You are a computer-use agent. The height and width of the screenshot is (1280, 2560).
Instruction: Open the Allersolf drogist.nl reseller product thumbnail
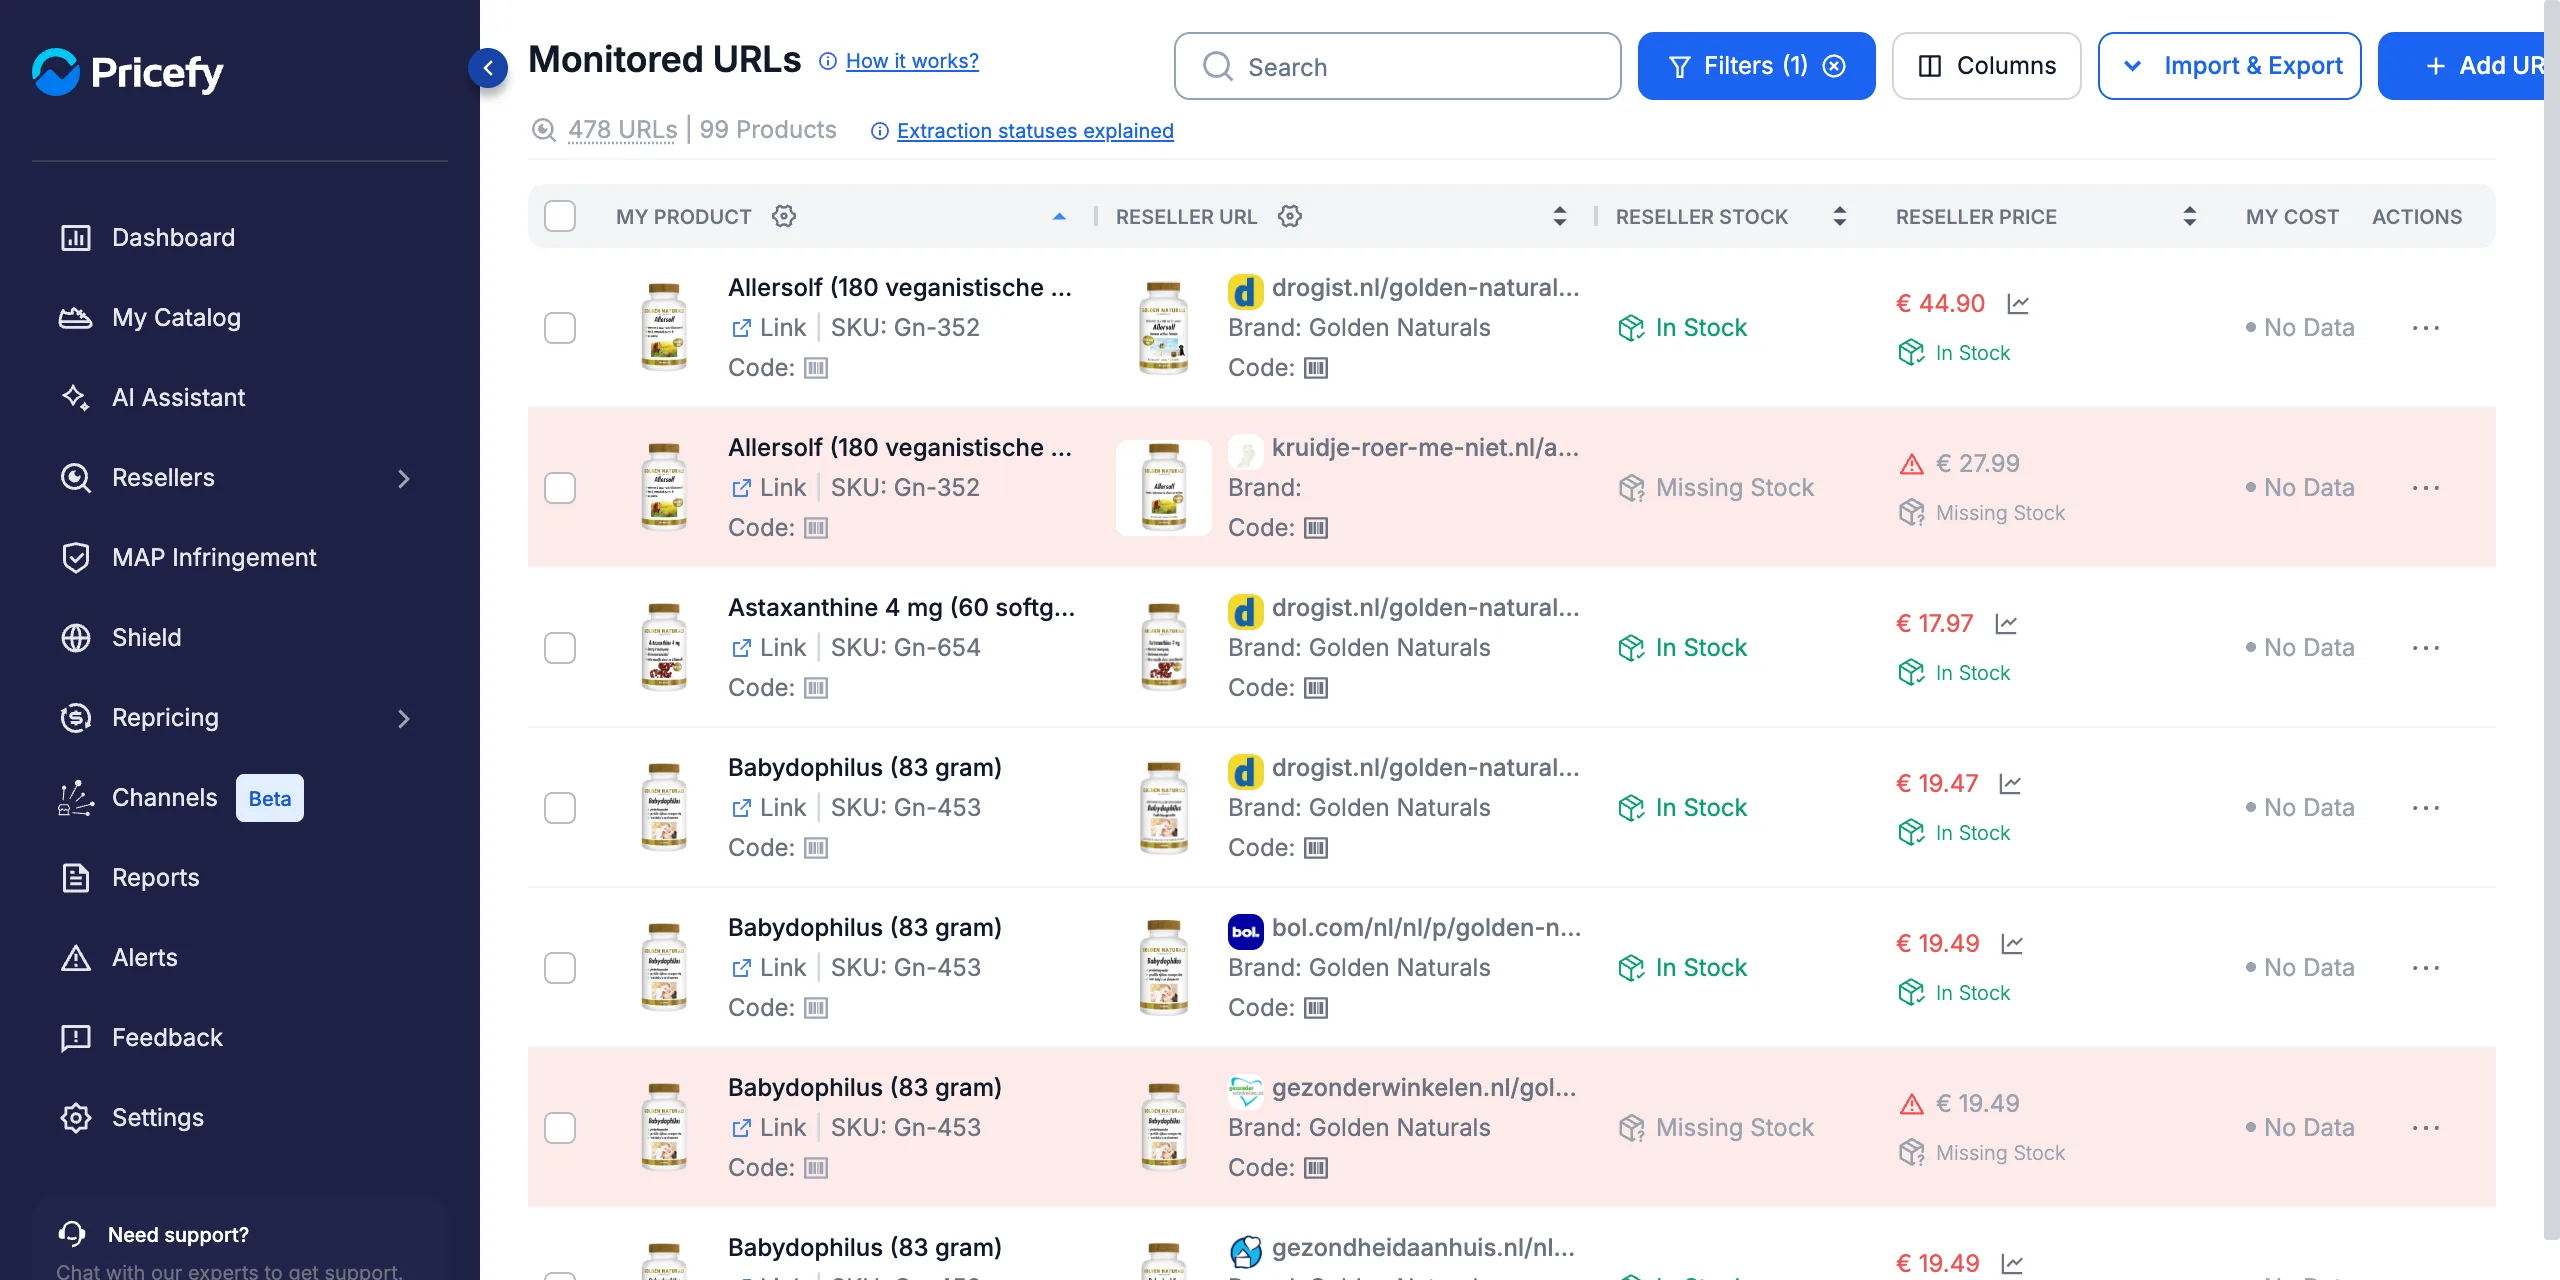[1164, 328]
